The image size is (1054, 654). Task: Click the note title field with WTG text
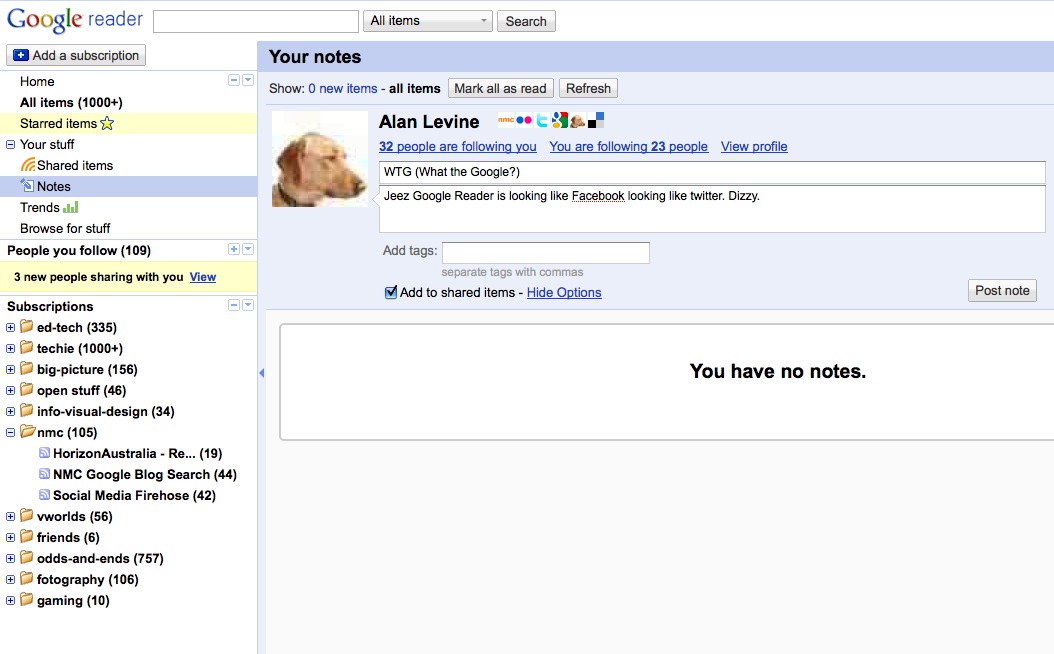[713, 172]
